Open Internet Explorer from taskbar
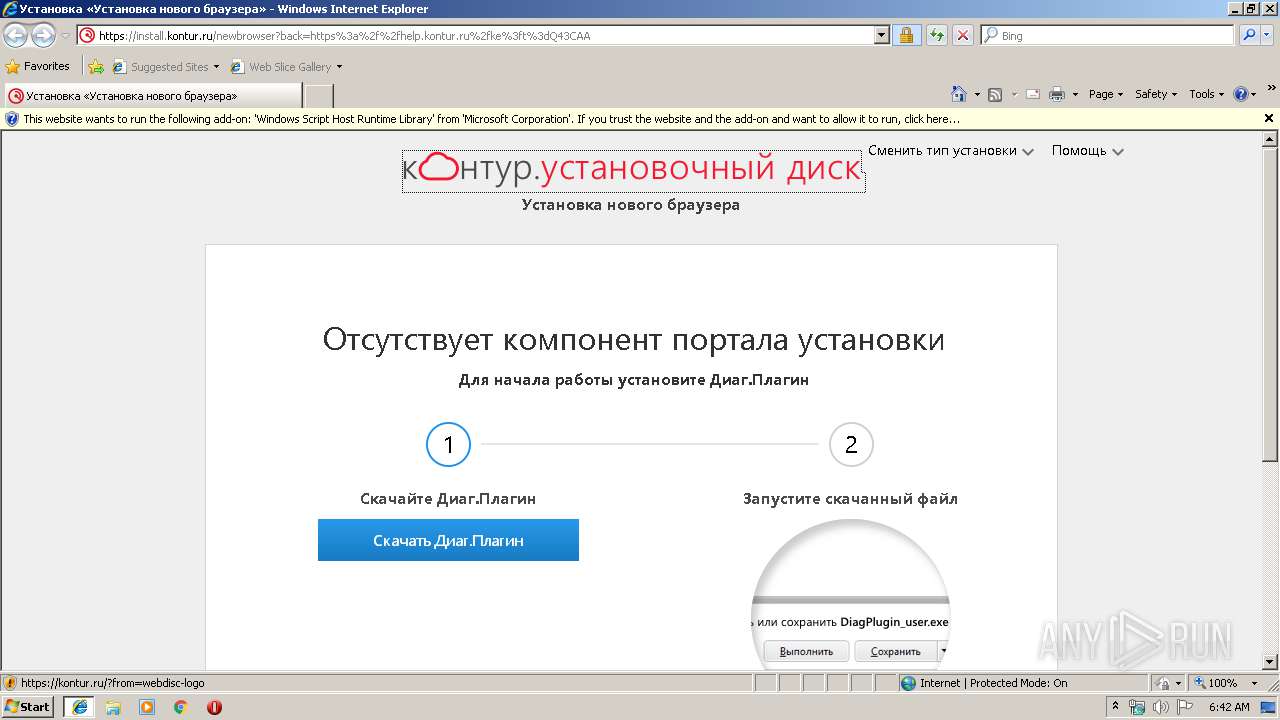 coord(80,707)
